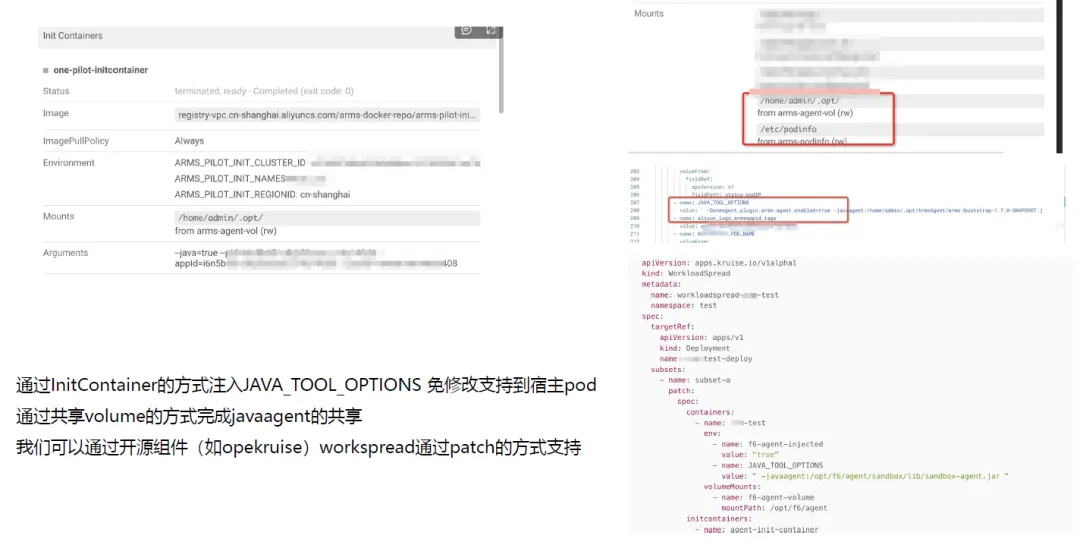Click the '- name: subset-a' YAML line
1080x545 pixels.
click(695, 380)
